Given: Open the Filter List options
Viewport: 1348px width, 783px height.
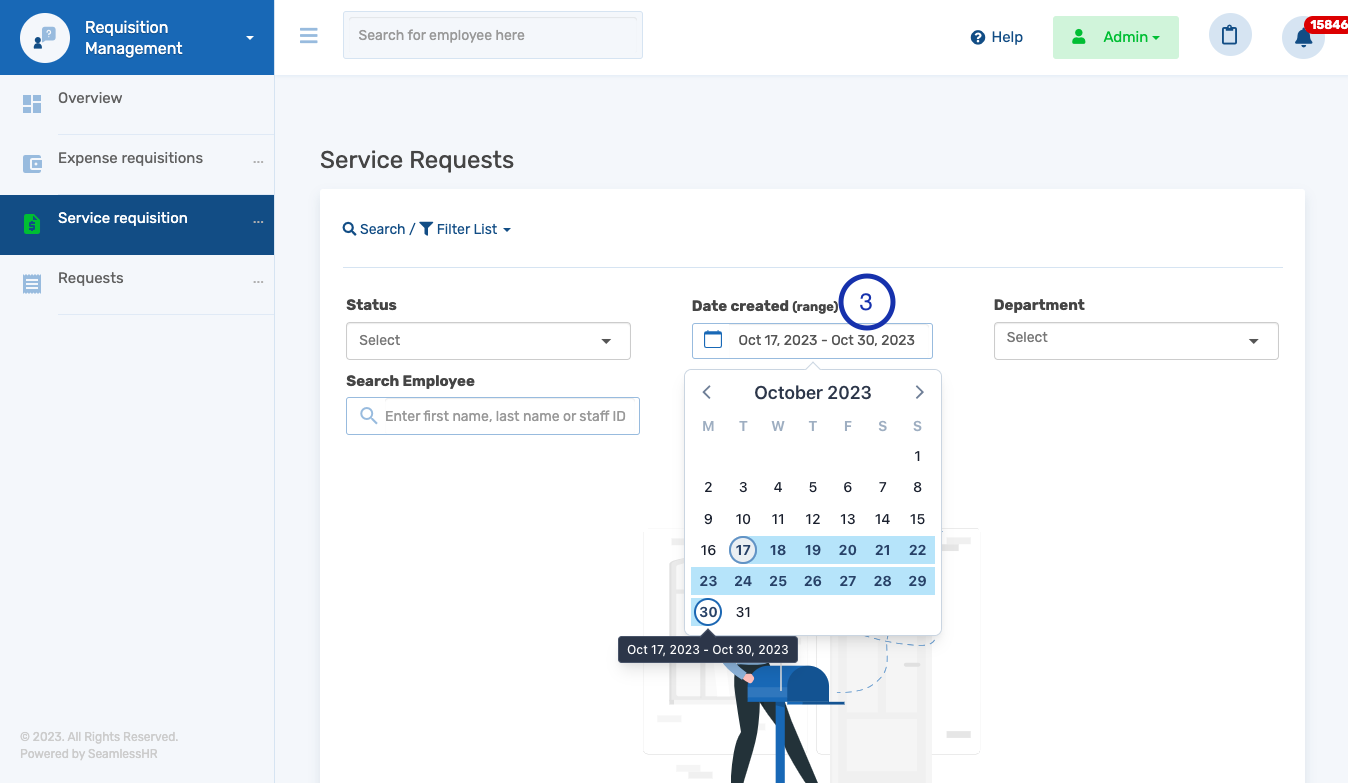Looking at the screenshot, I should [465, 228].
